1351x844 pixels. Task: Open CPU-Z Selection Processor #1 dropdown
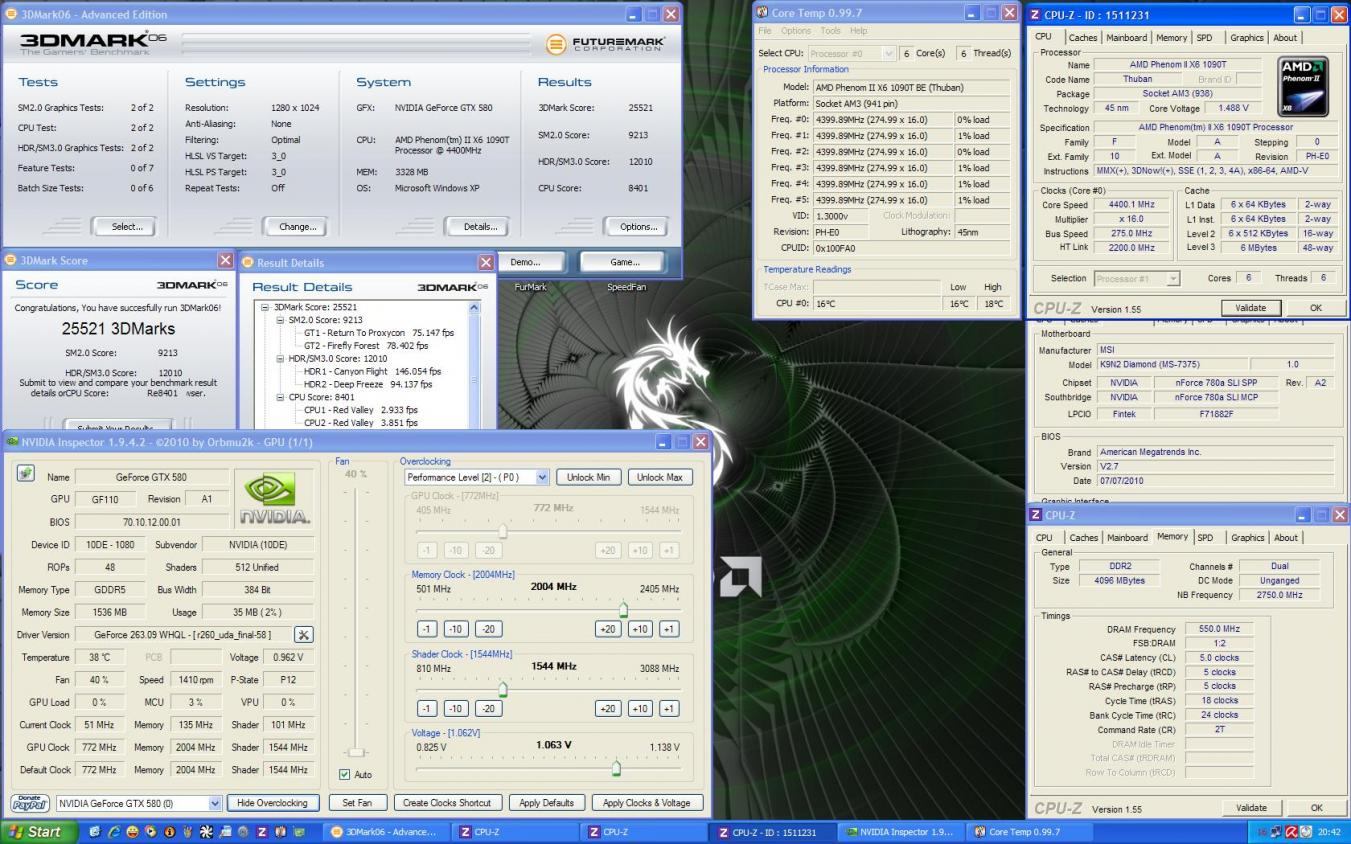click(x=1174, y=278)
